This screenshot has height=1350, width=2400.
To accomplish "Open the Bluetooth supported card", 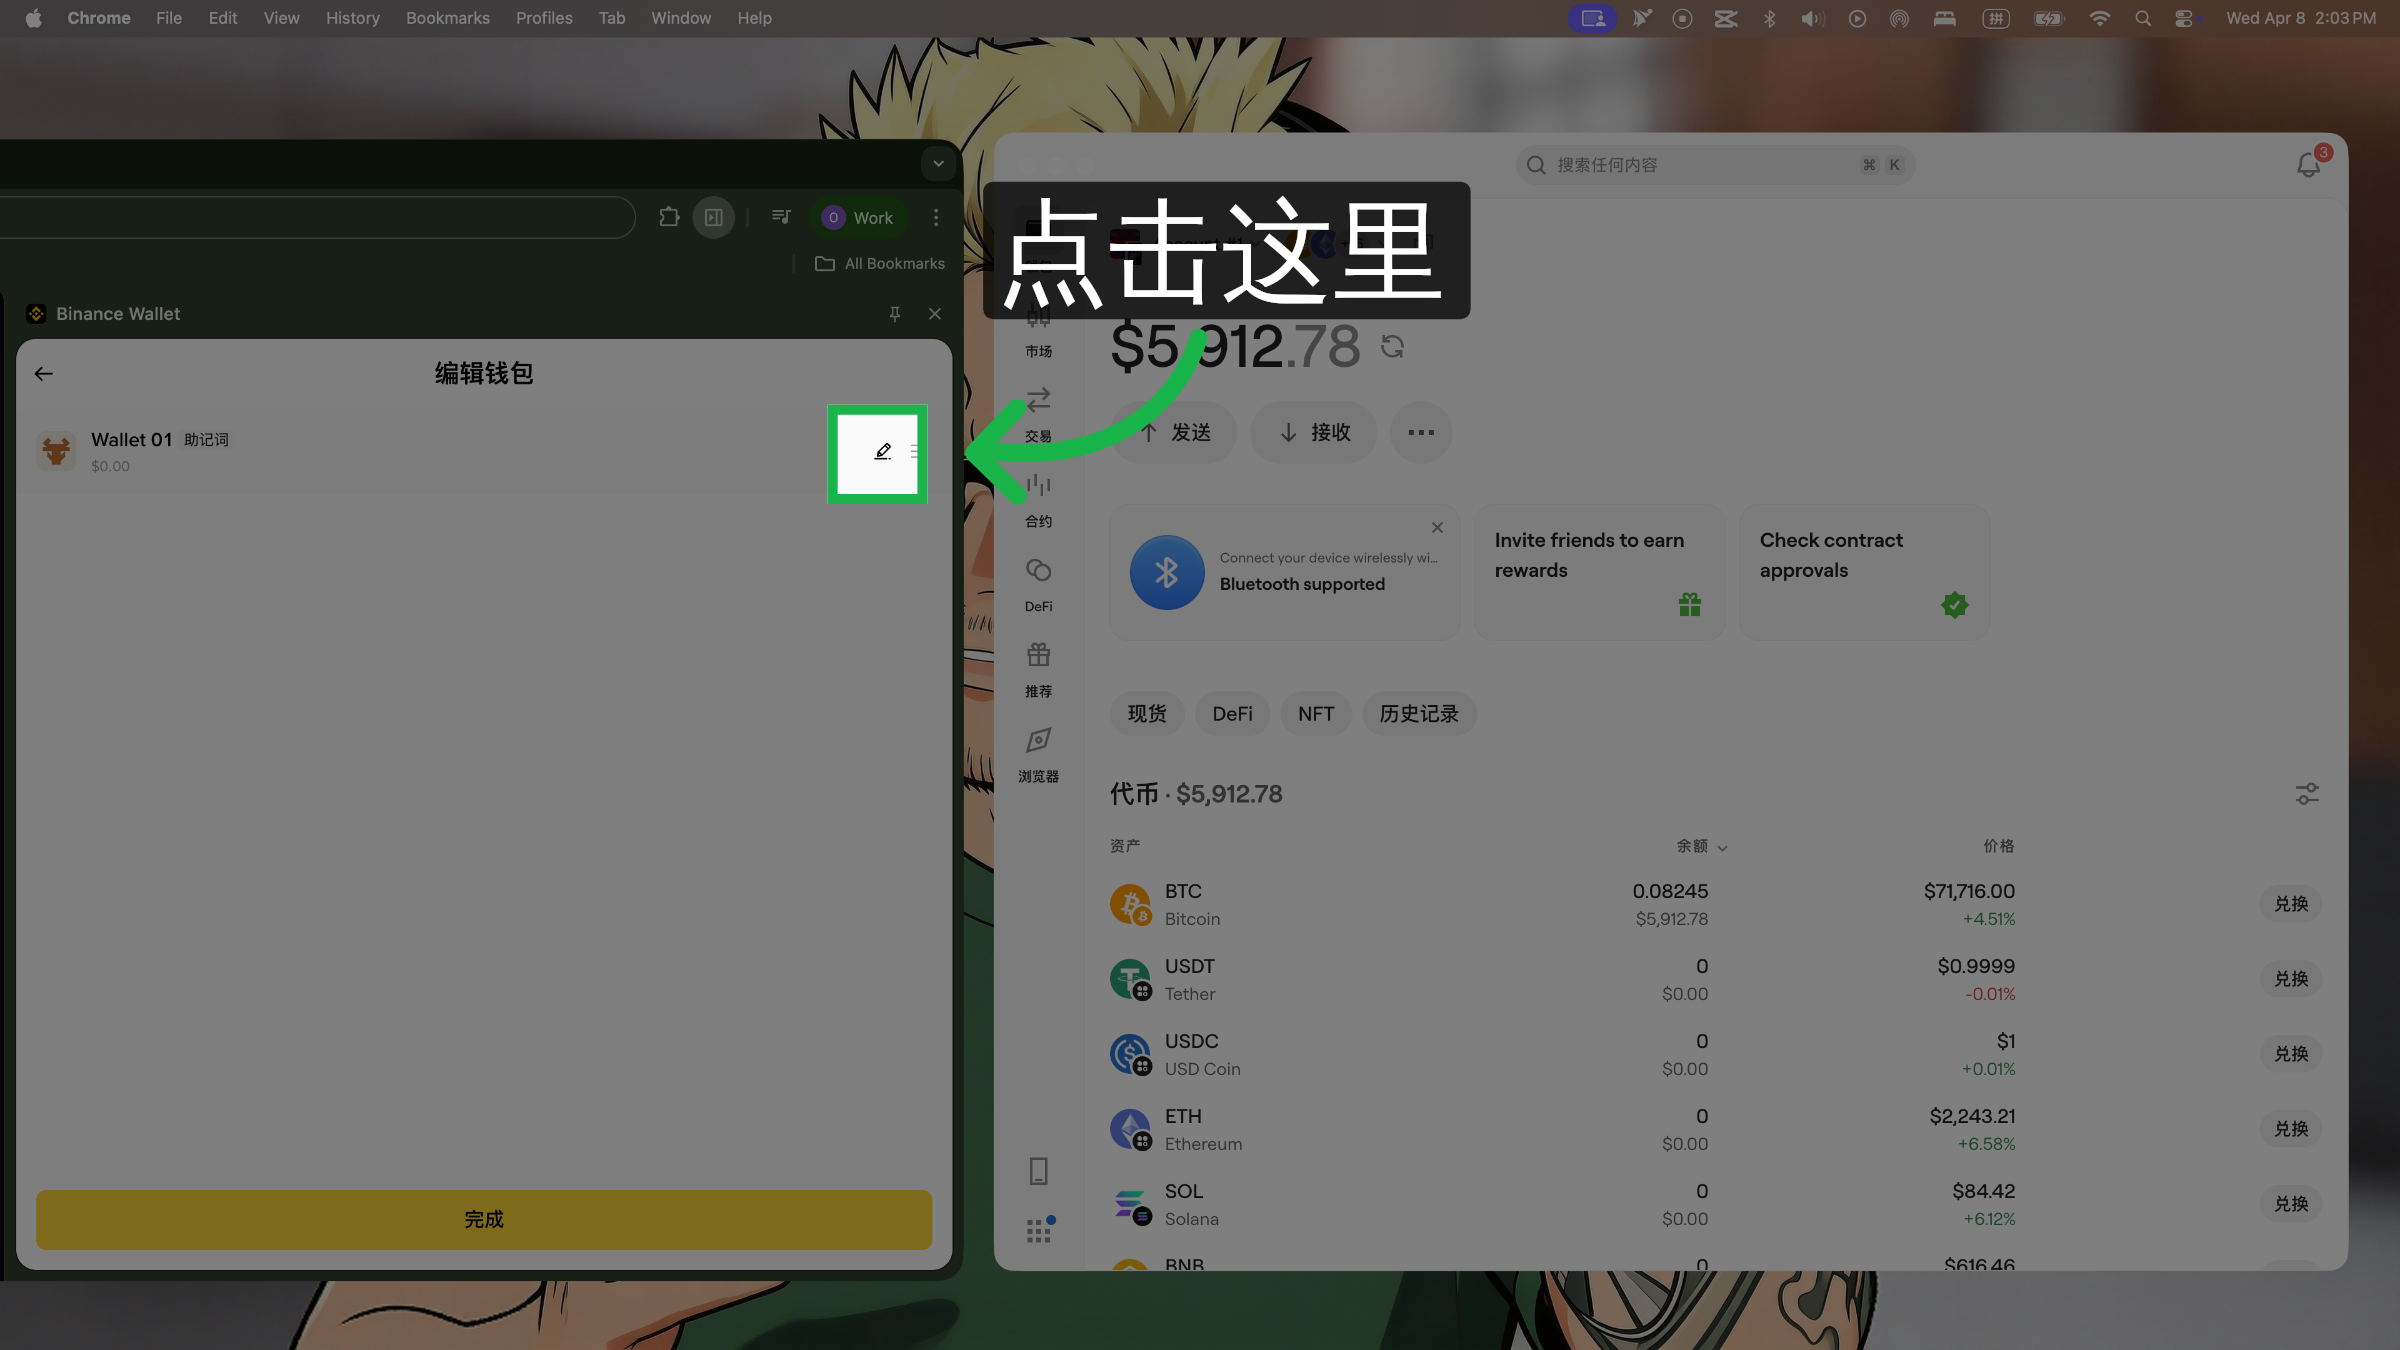I will coord(1285,572).
